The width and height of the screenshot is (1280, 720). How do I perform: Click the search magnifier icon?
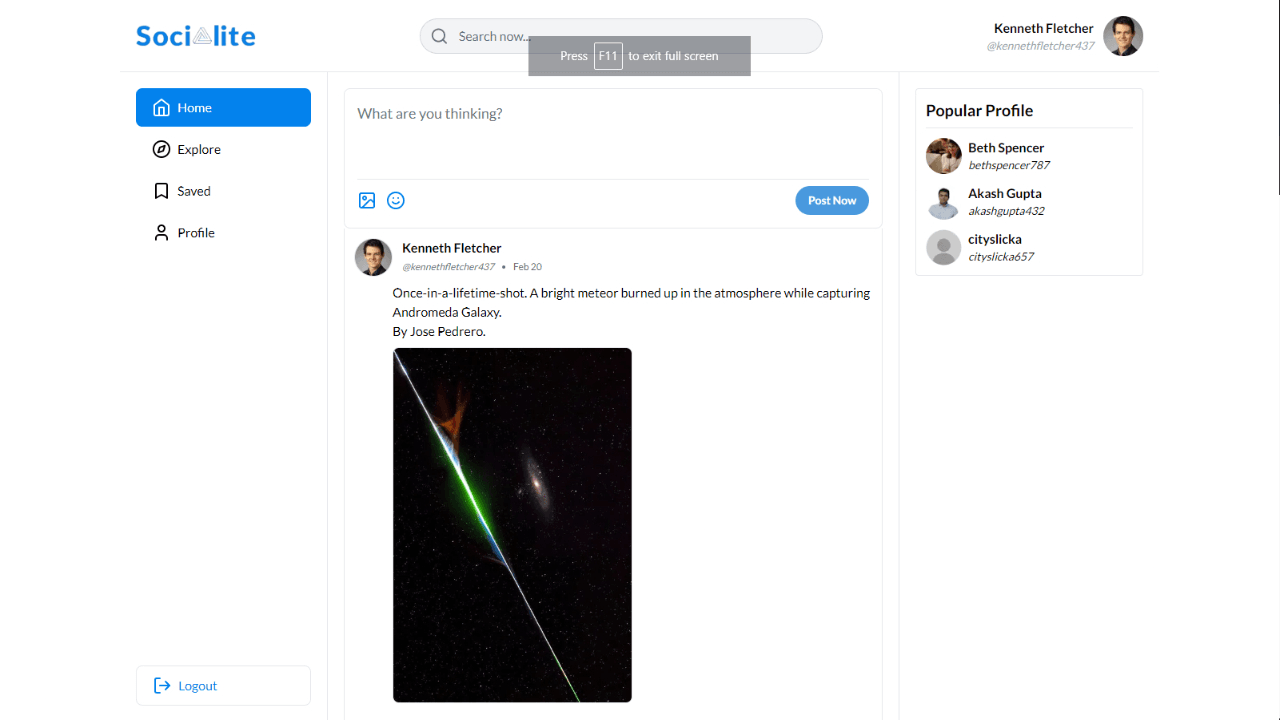[x=439, y=35]
